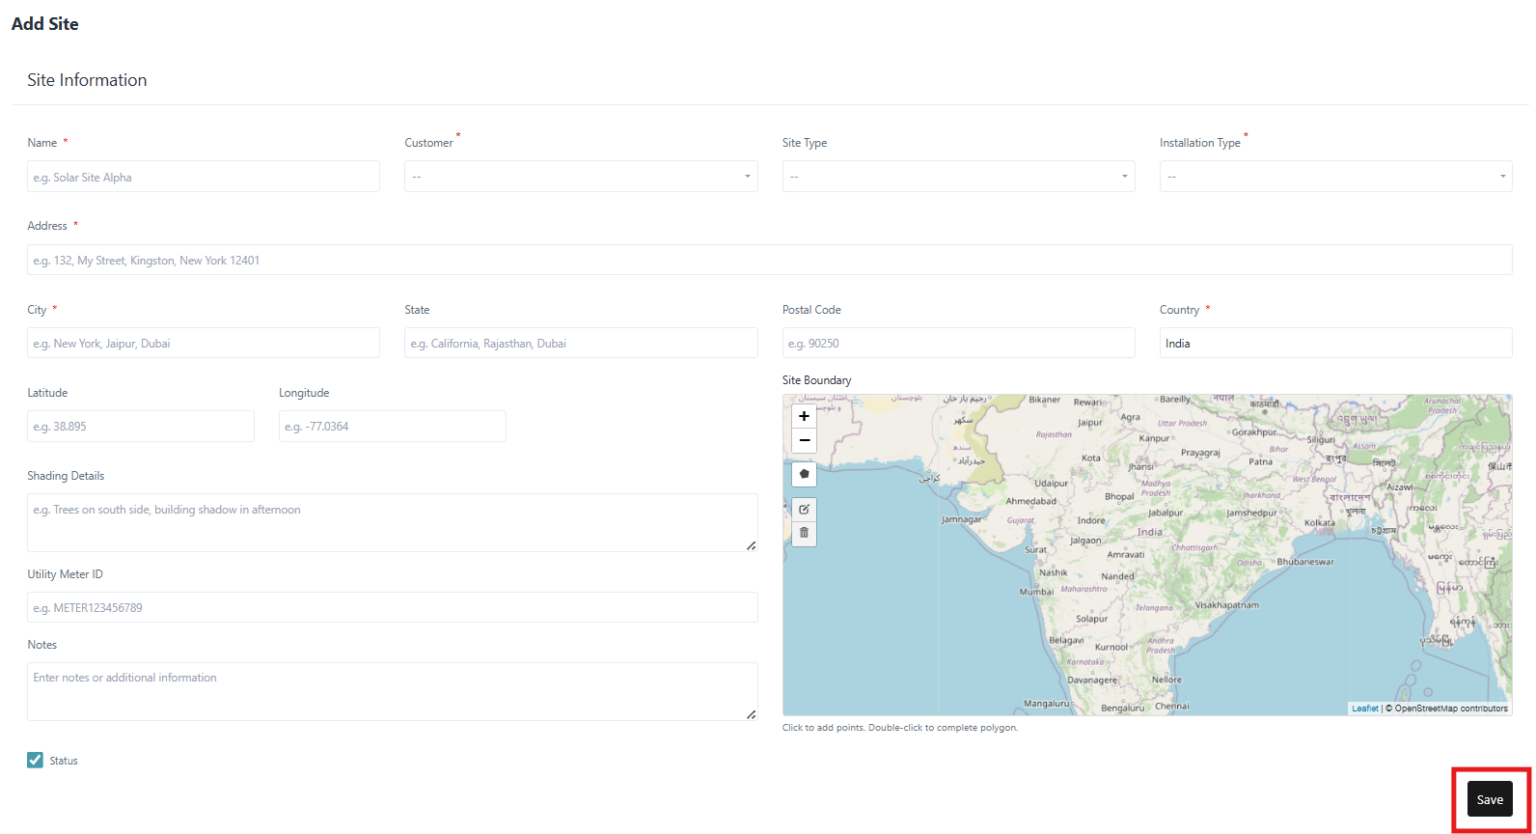
Task: Click the Shading Details resize handle
Action: pyautogui.click(x=753, y=545)
